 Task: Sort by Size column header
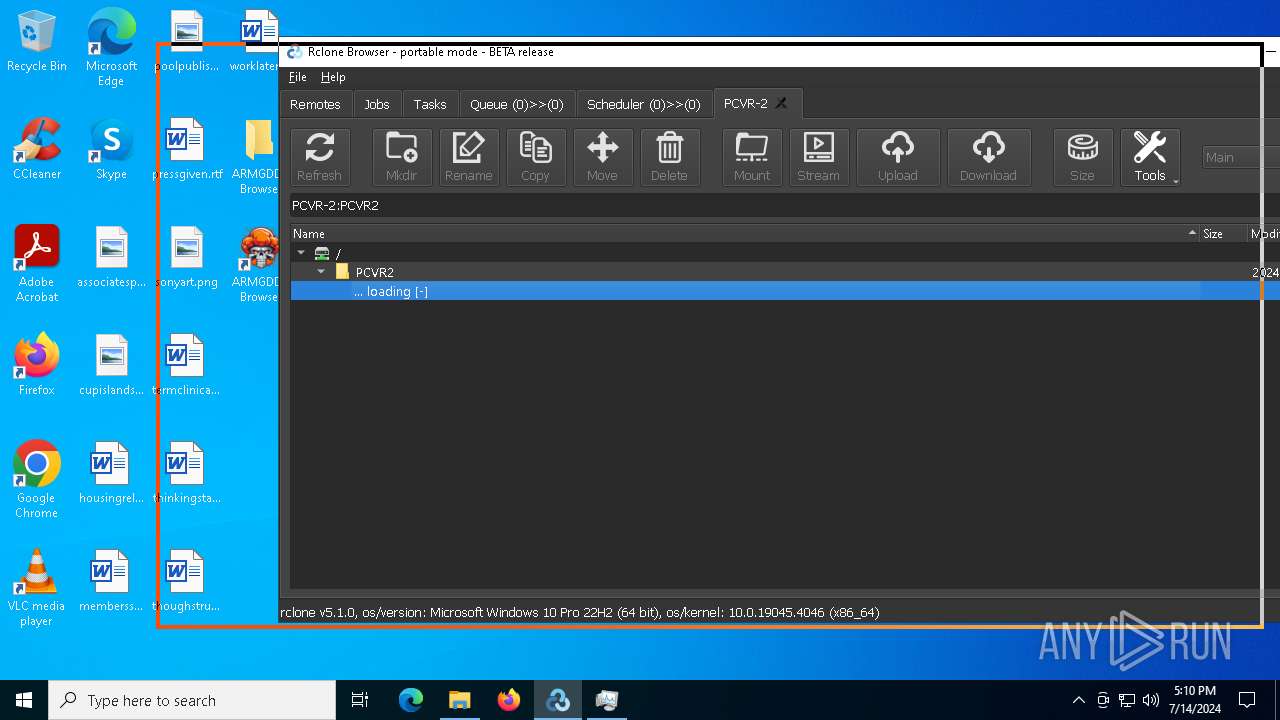(x=1223, y=233)
